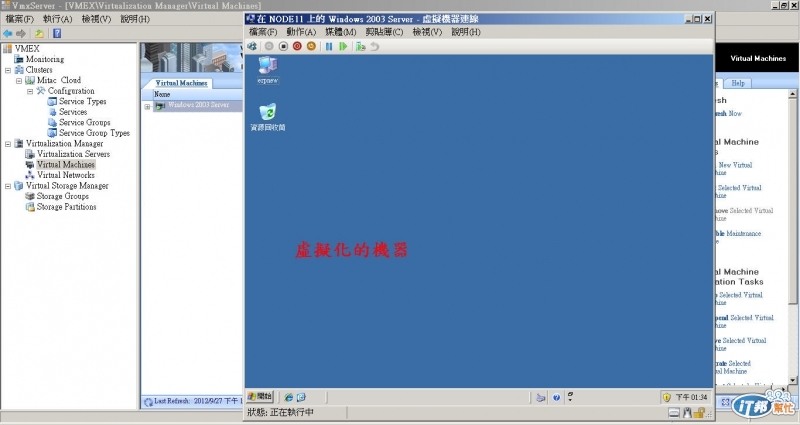Click the guest taskbar hand icon
Viewport: 800px width, 425px height.
(541, 397)
